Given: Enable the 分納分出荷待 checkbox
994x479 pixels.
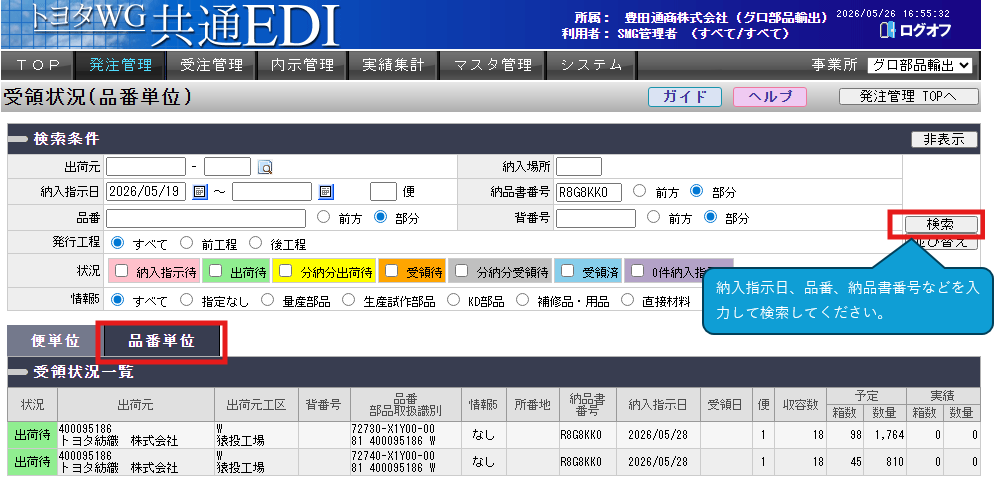Looking at the screenshot, I should (x=286, y=271).
